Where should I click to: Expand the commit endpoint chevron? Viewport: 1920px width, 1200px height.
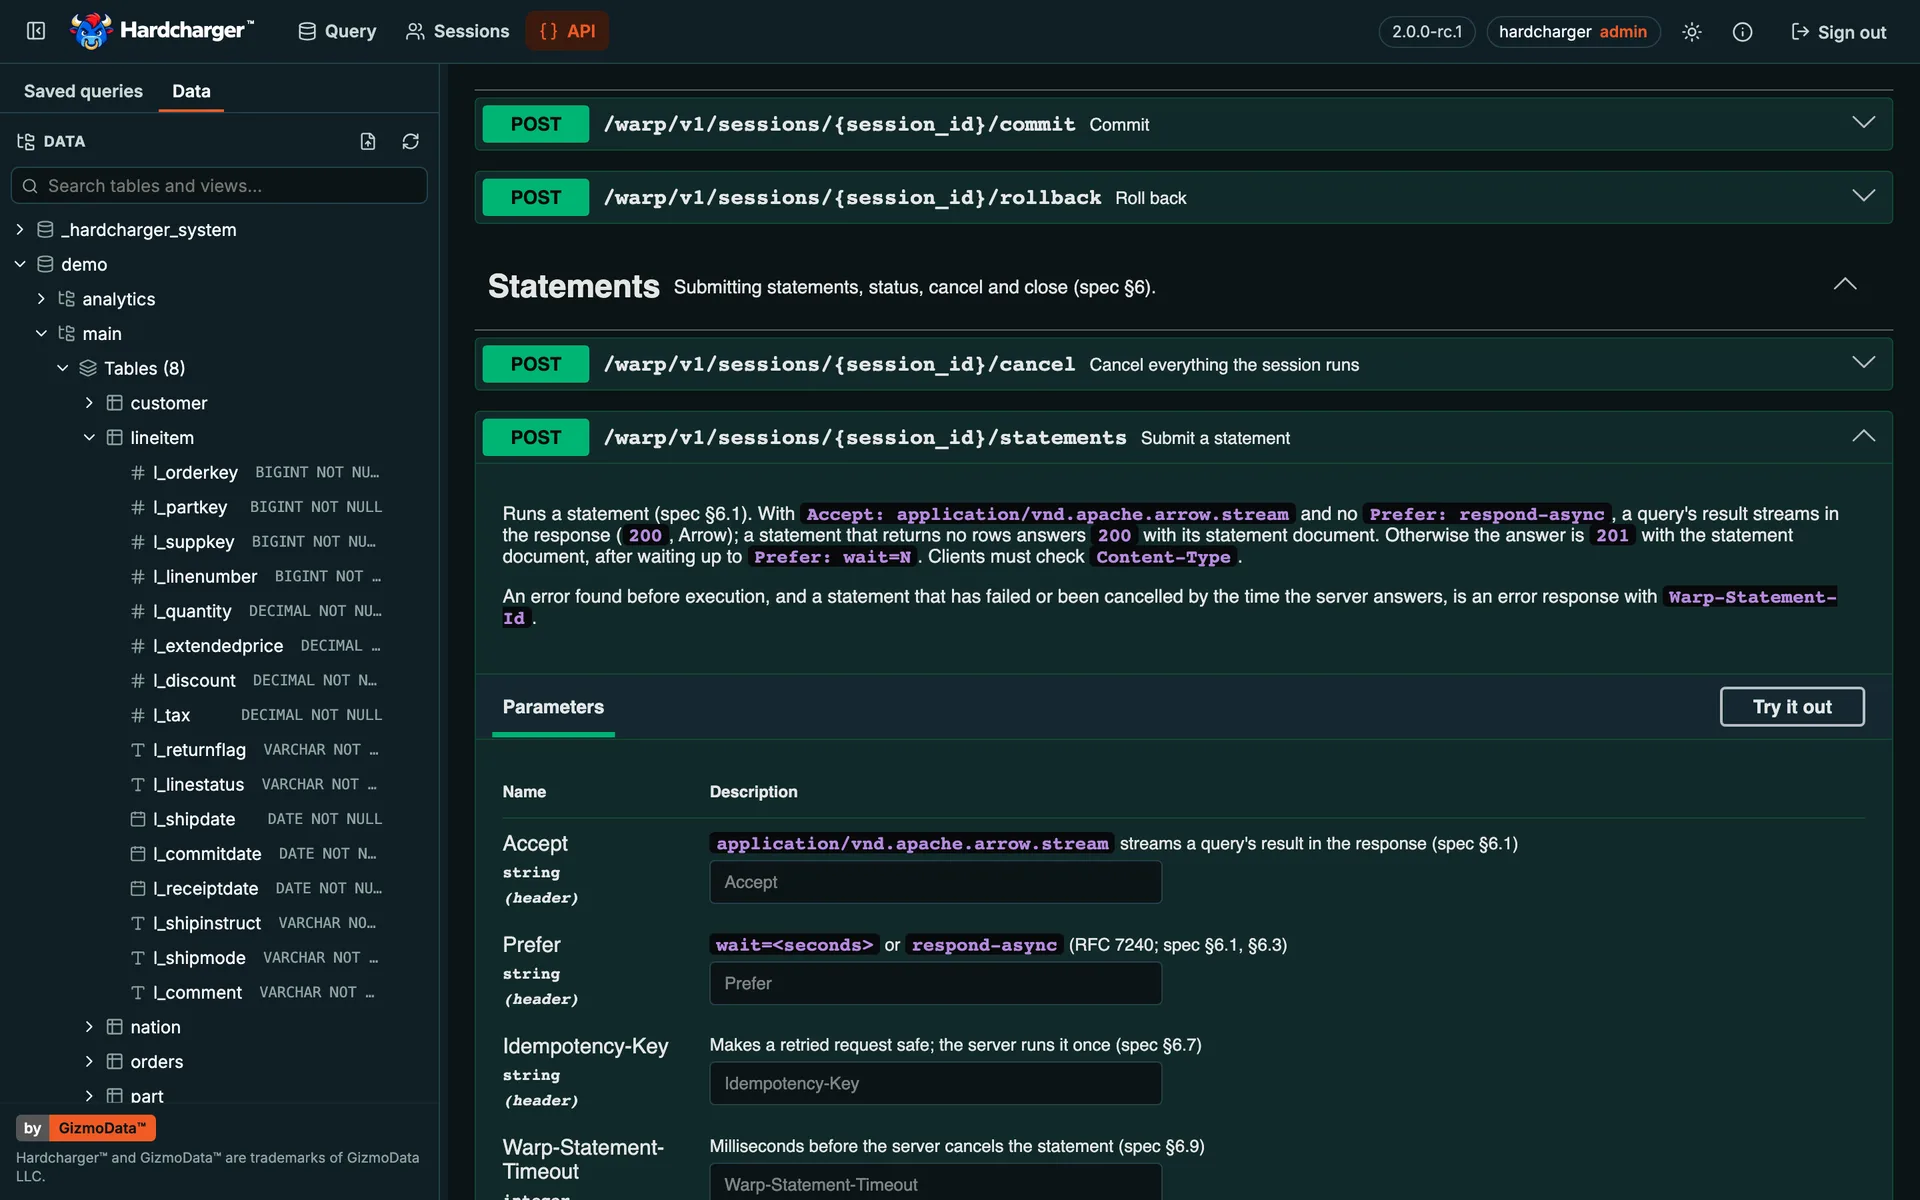pos(1863,122)
